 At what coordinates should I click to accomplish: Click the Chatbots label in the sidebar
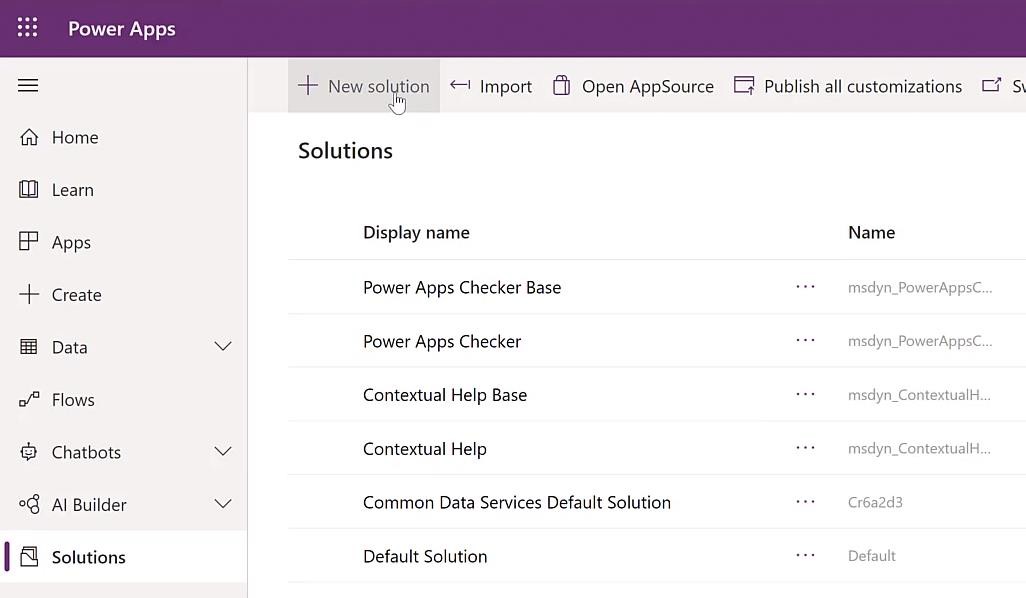tap(86, 452)
